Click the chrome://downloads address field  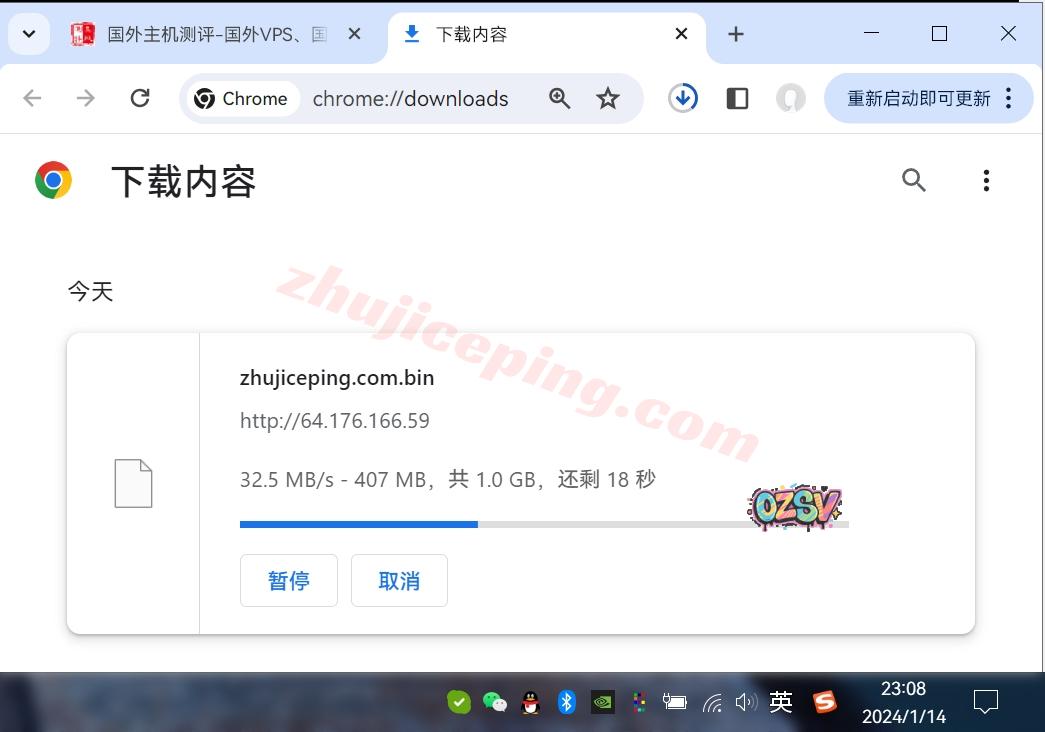[410, 98]
